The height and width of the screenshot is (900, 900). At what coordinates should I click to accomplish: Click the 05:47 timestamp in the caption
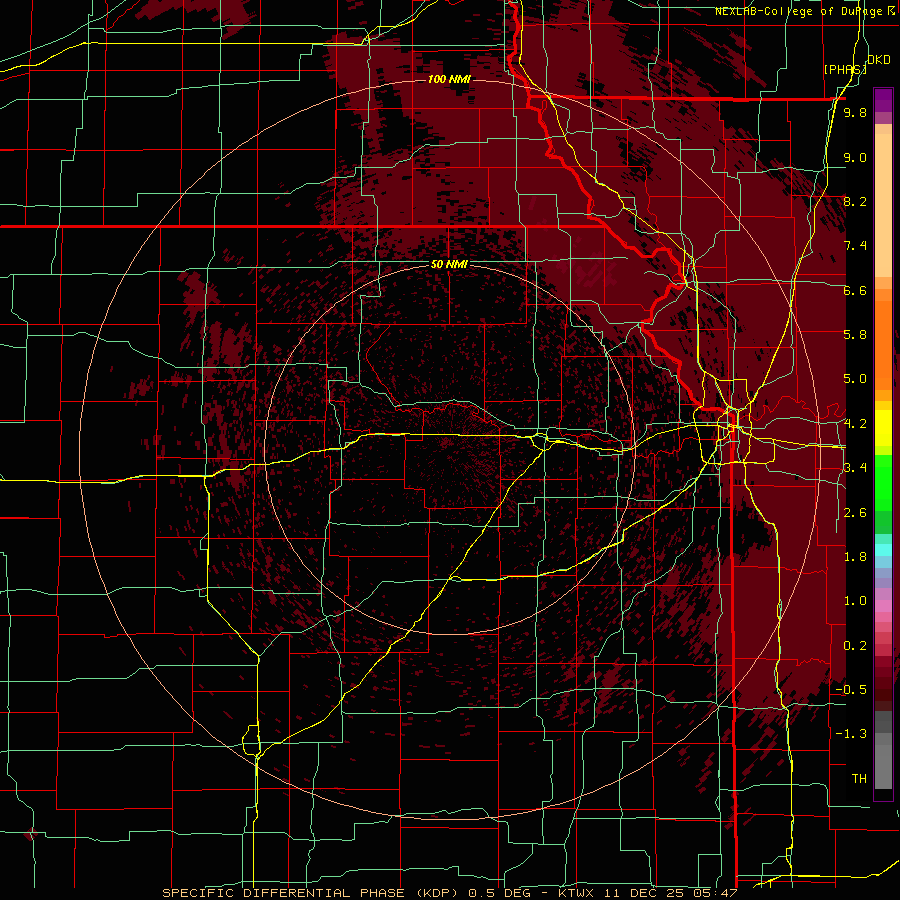(x=717, y=893)
